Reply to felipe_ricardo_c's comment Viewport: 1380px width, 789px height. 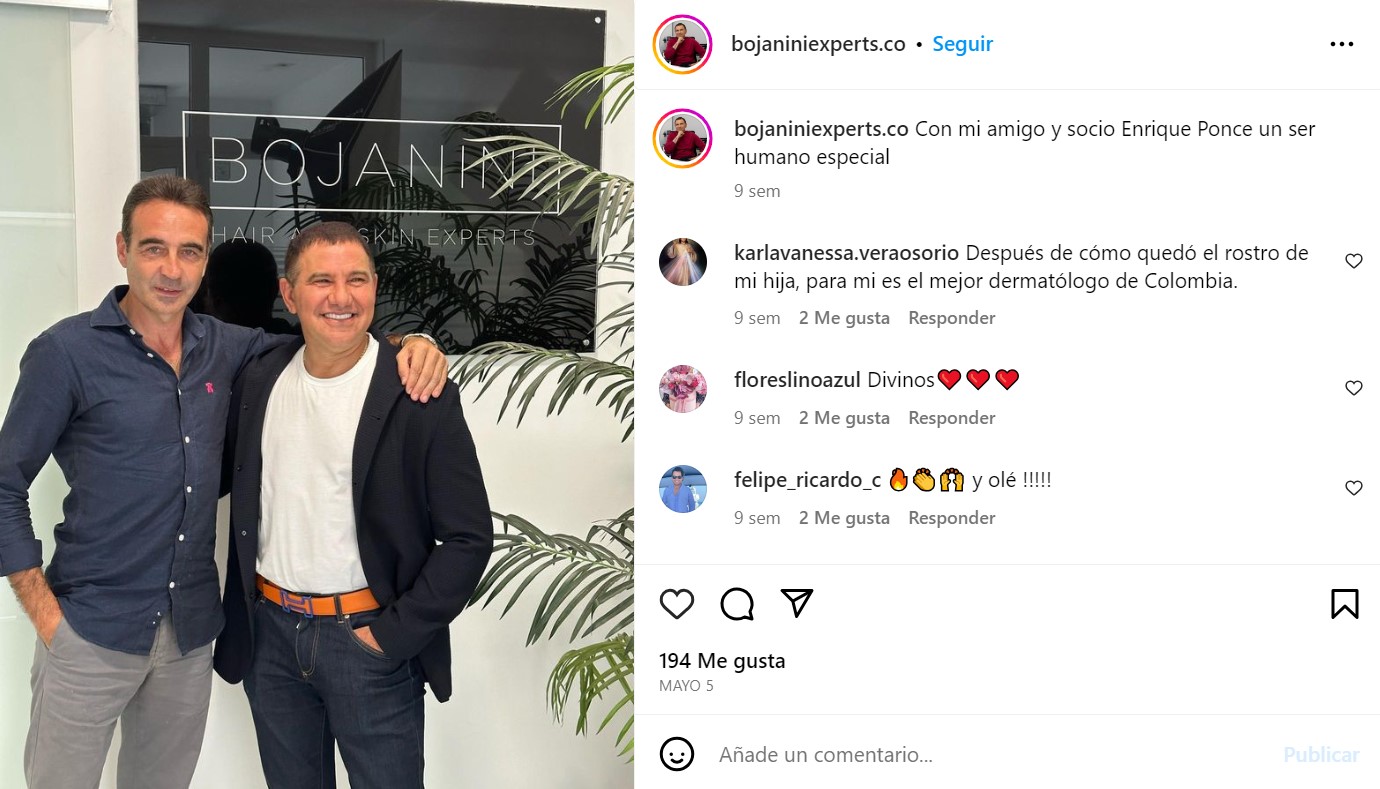point(951,518)
